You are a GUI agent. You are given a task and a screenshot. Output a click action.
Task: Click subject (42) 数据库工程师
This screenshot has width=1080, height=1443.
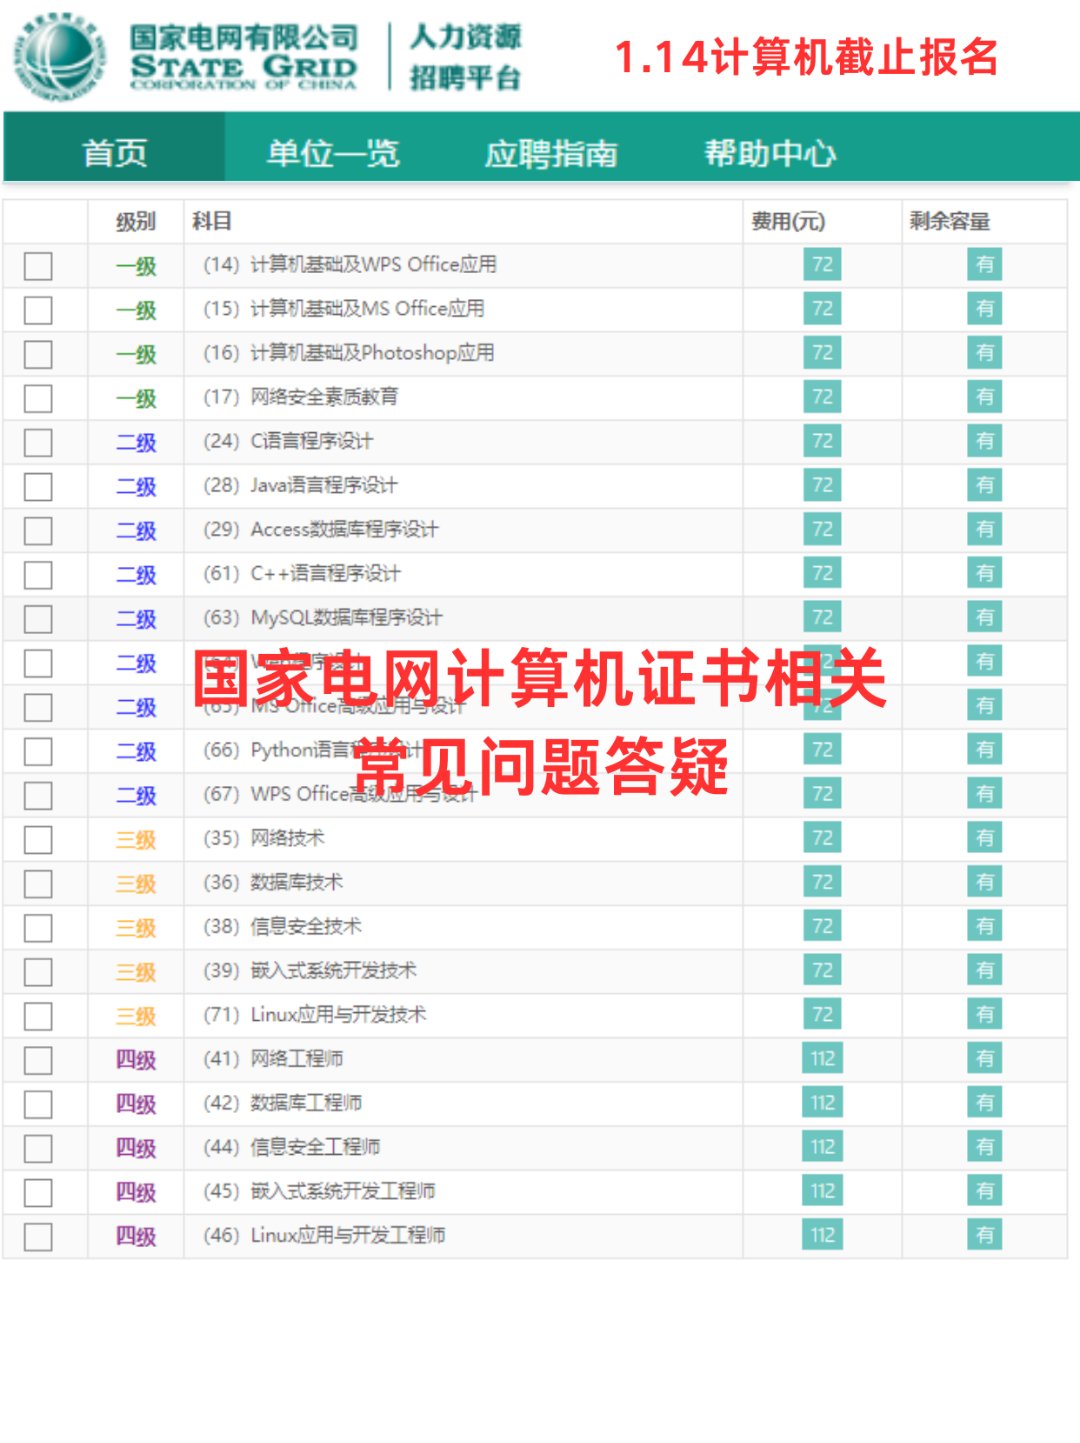pos(282,1103)
